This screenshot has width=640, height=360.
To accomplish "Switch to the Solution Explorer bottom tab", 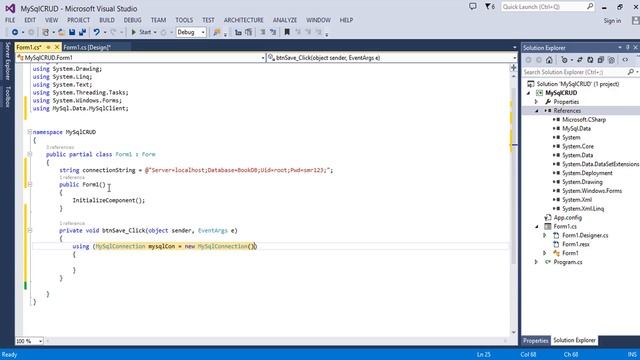I will pos(574,341).
